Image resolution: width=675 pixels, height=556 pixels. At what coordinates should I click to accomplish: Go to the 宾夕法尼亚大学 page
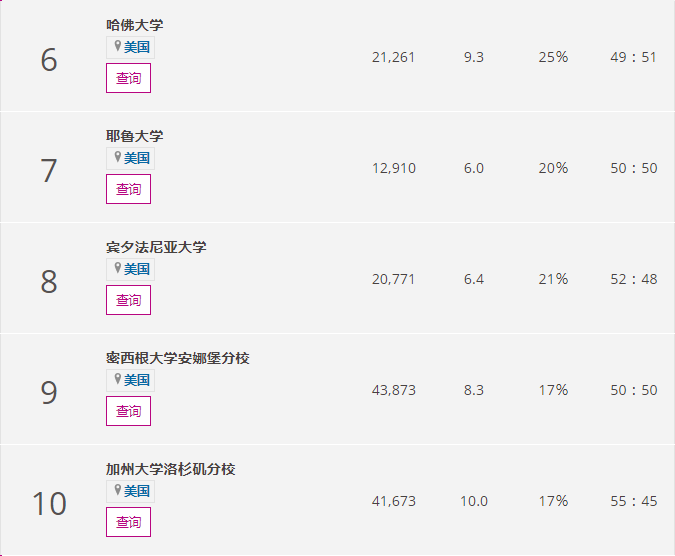155,247
